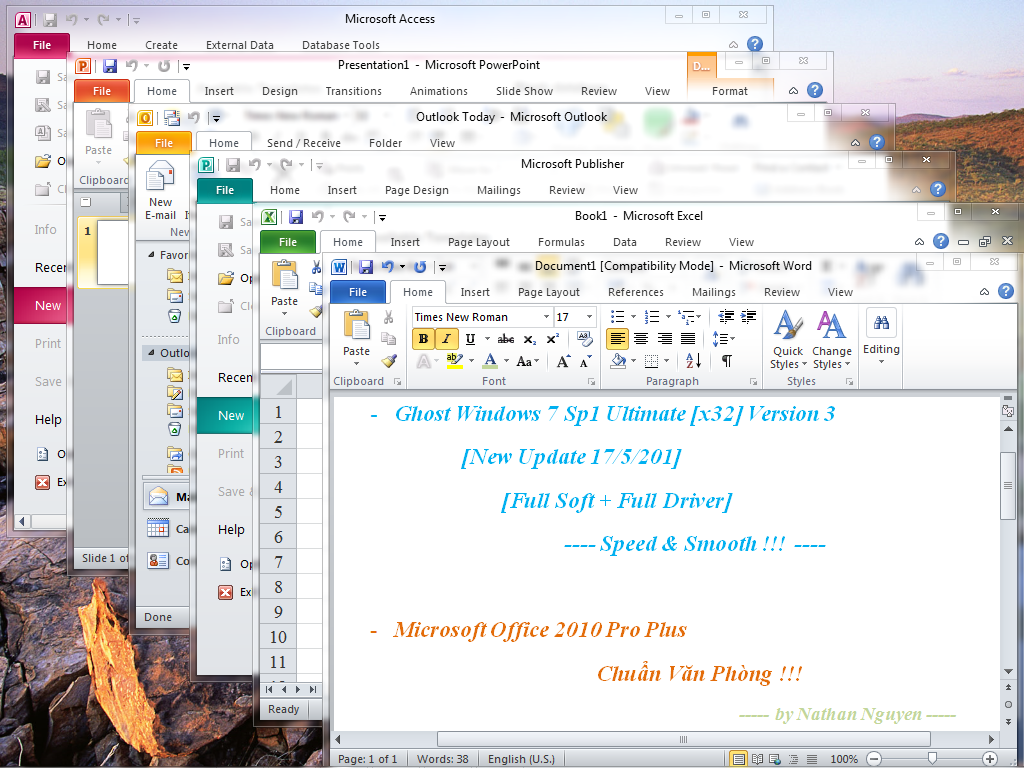Open the Formulas tab in Excel
Screen dimensions: 1024x768
pyautogui.click(x=561, y=242)
